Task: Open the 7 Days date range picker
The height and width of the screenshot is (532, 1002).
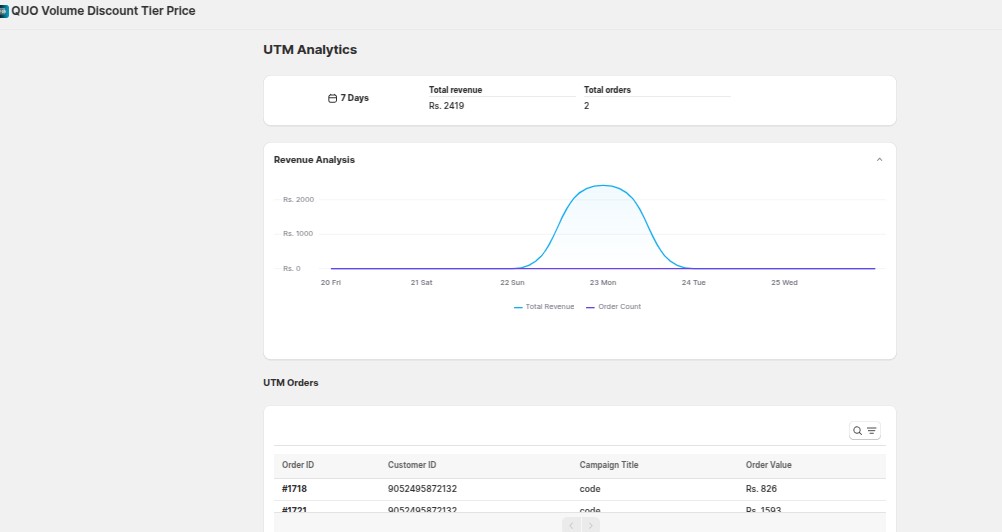Action: pyautogui.click(x=348, y=98)
